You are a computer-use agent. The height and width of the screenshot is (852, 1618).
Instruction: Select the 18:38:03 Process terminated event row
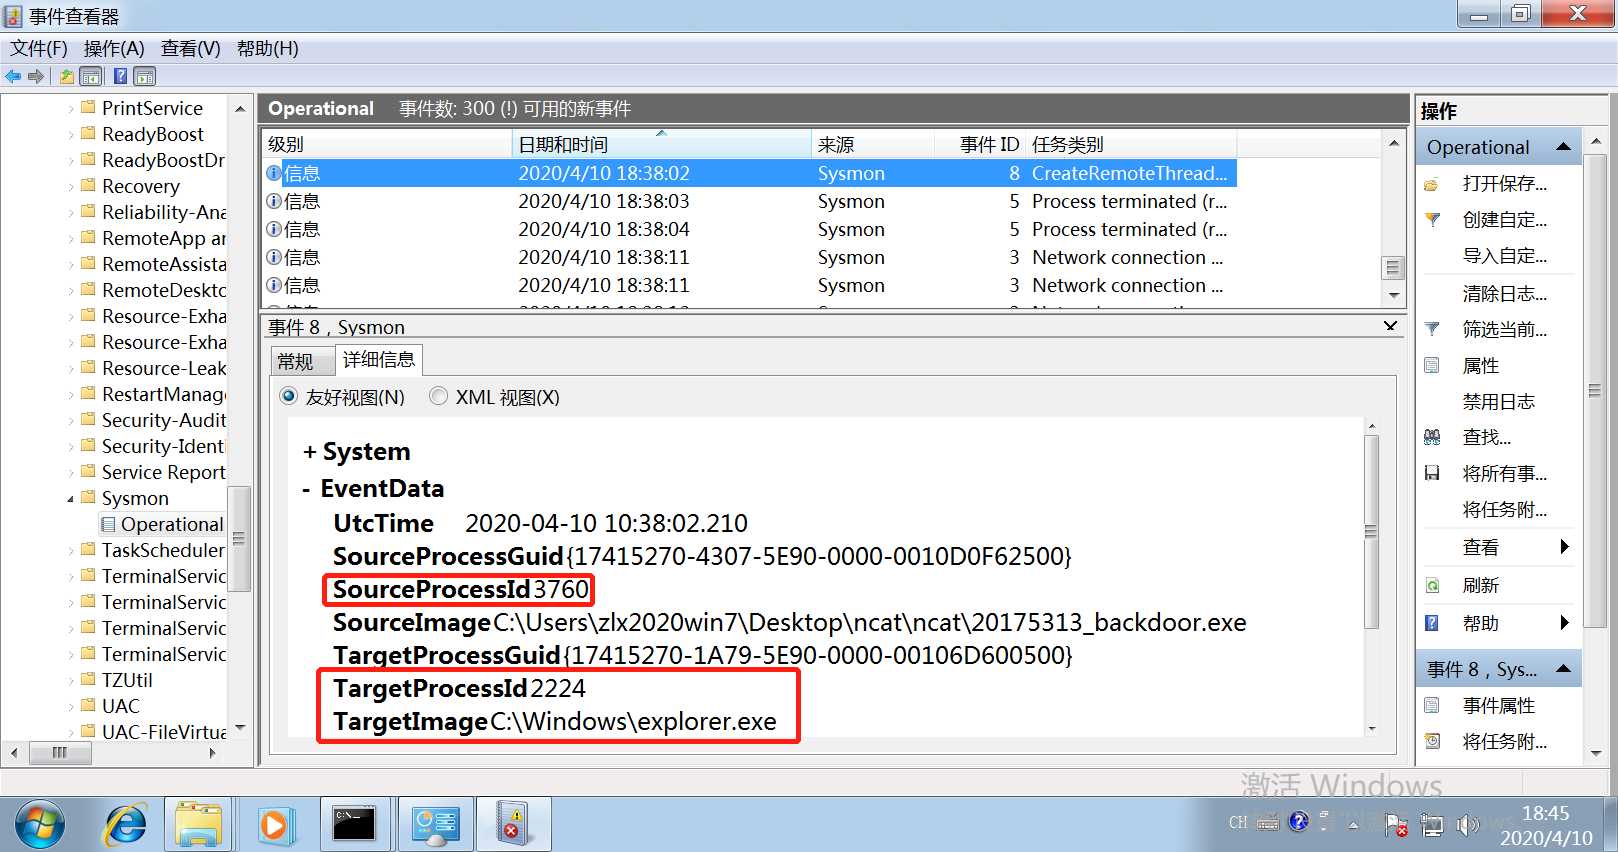[750, 201]
